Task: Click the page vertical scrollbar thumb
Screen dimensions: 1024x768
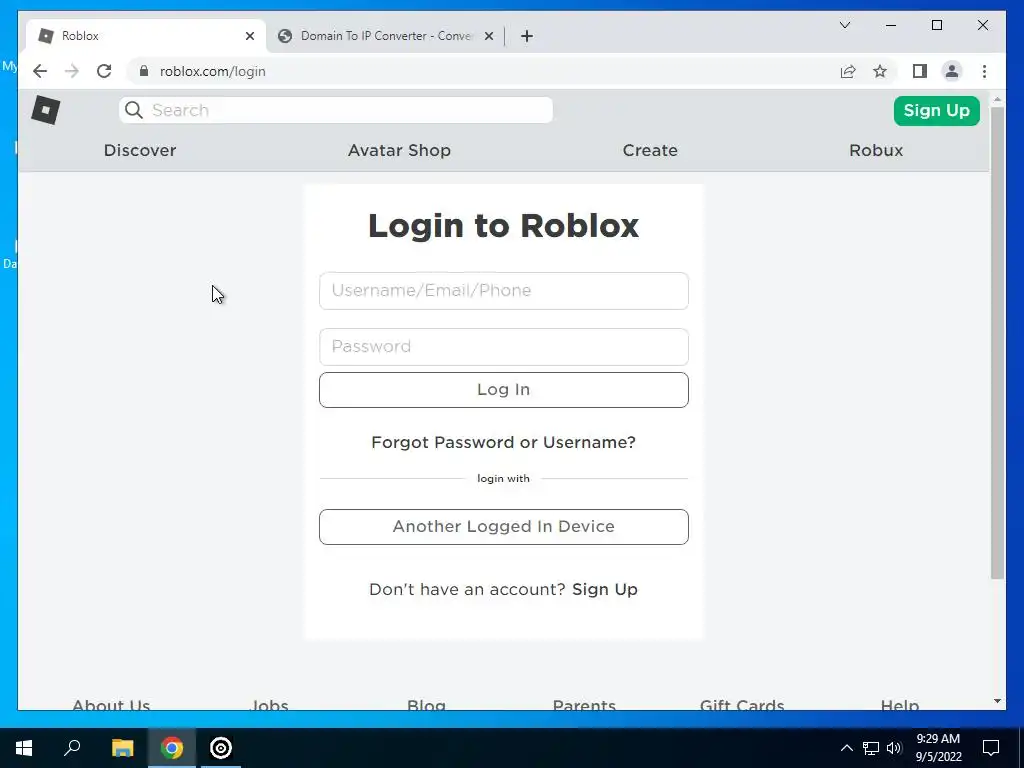Action: (997, 342)
